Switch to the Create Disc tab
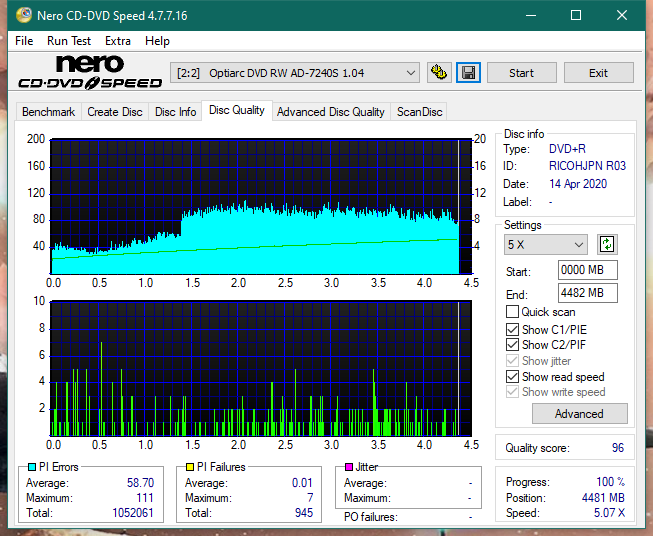653x536 pixels. (115, 112)
